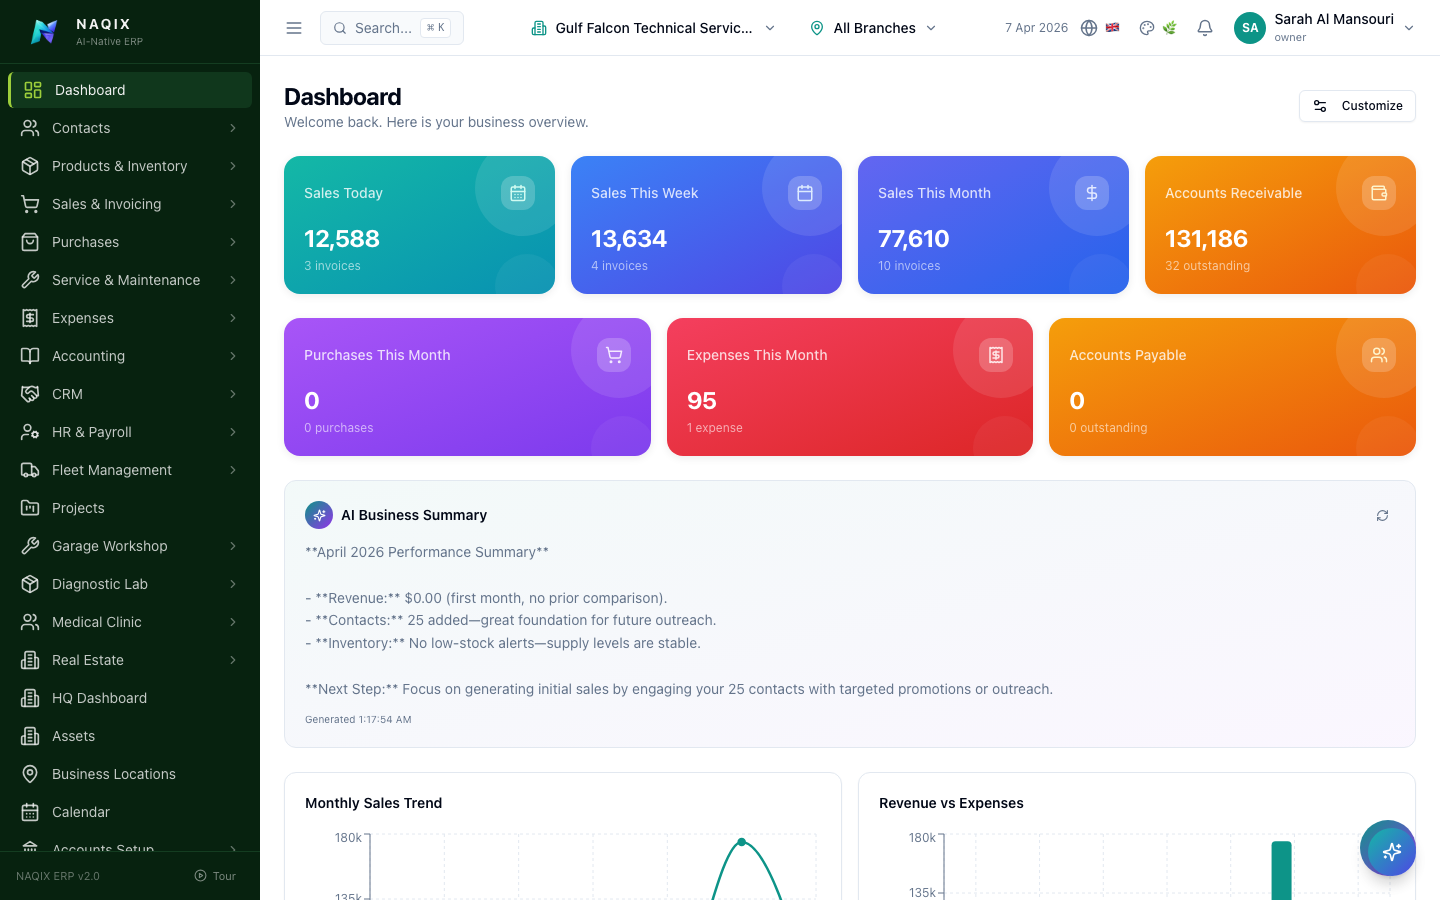Select Dashboard in the sidebar

click(x=90, y=90)
